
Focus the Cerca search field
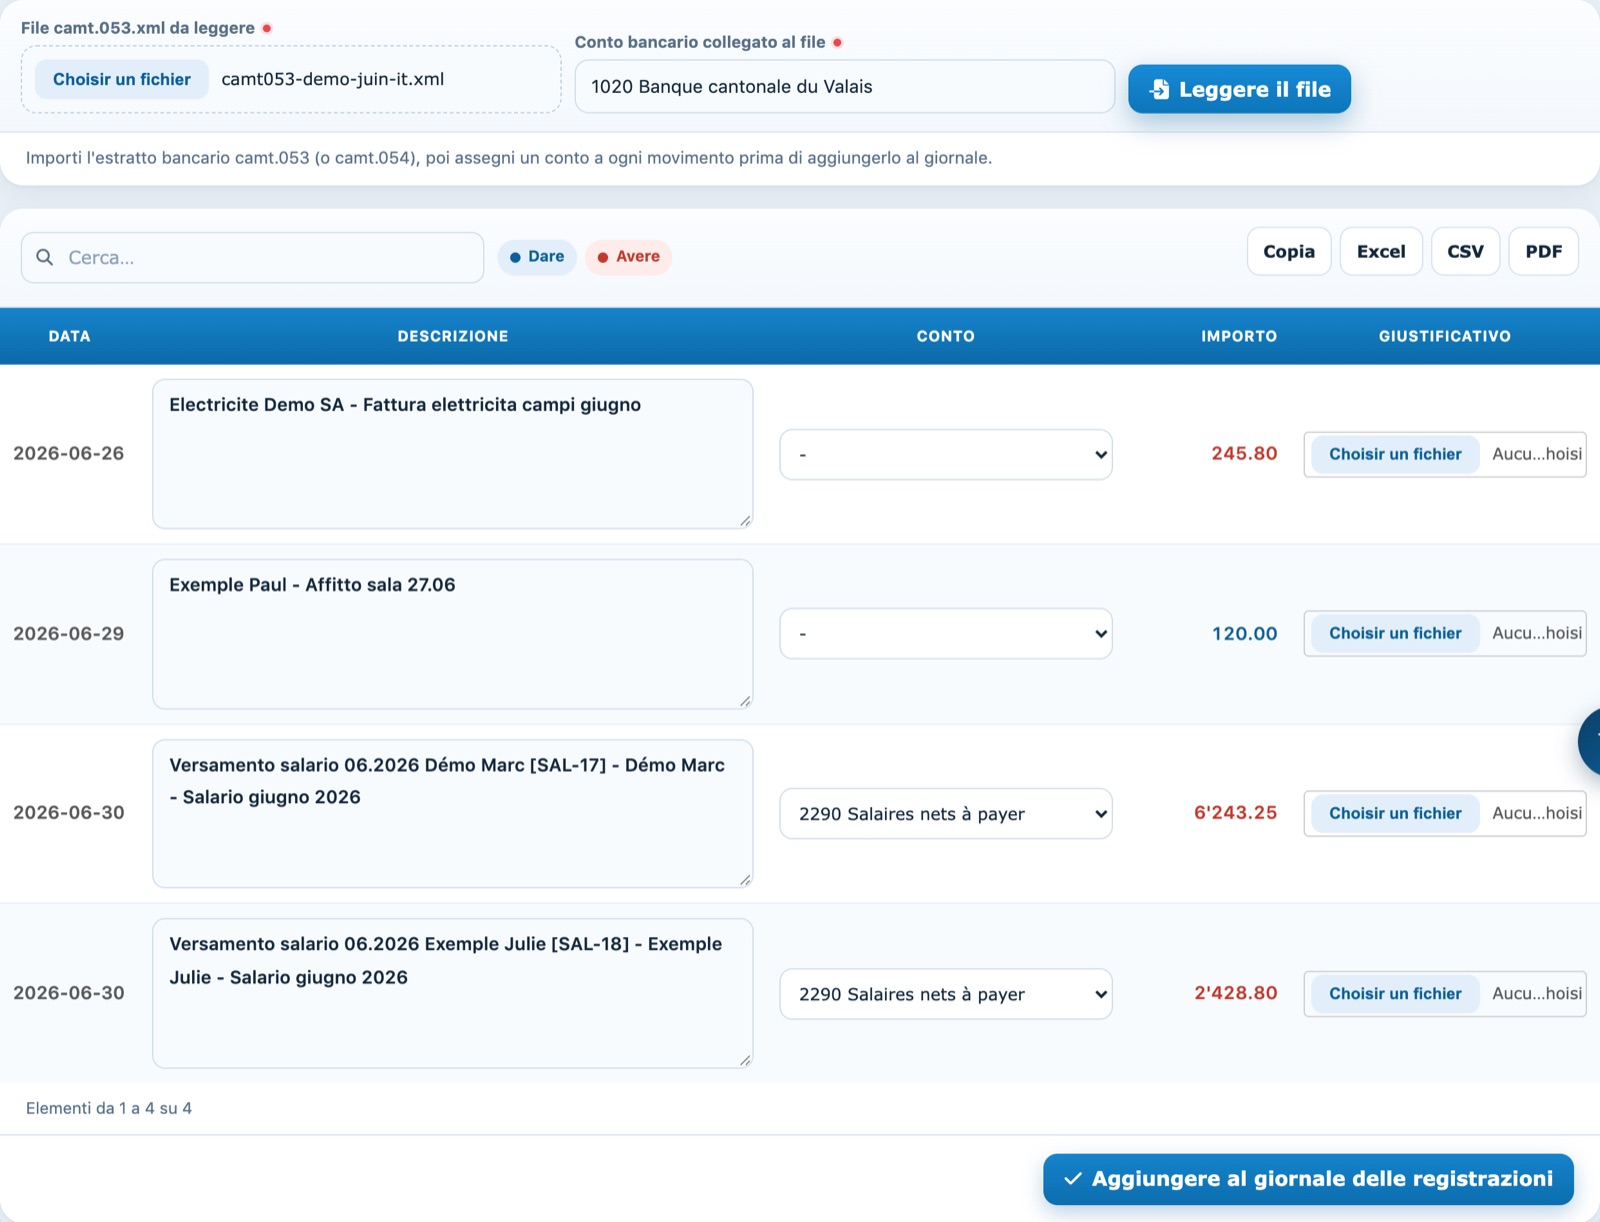(252, 257)
